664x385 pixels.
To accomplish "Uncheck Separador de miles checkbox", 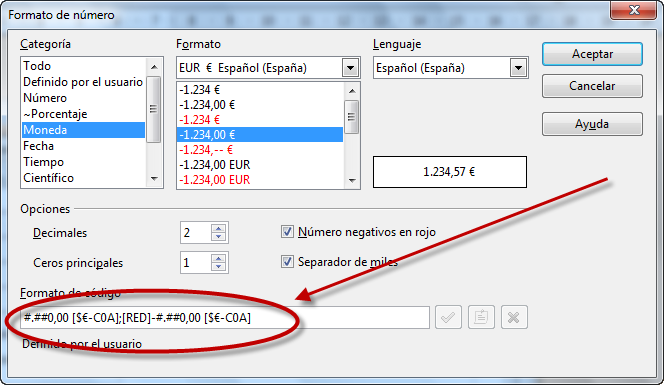I will pos(287,262).
